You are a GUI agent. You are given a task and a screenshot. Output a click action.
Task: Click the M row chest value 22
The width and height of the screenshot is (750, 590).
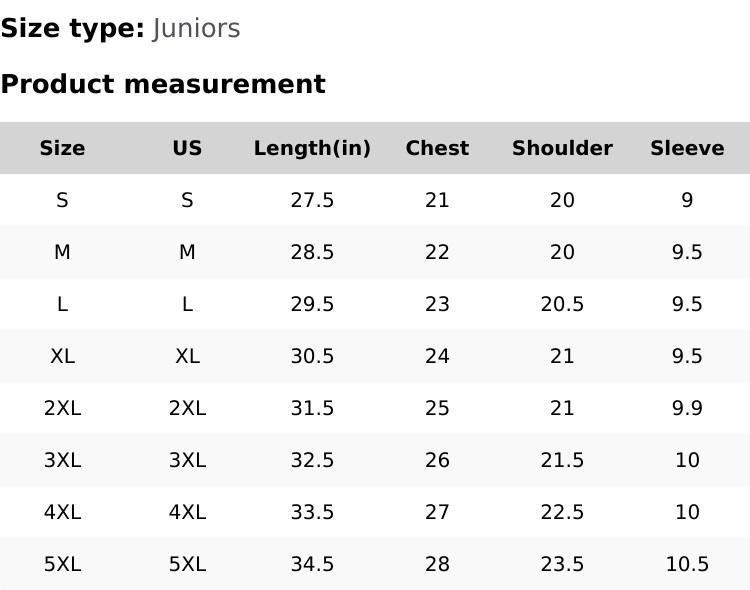(x=437, y=252)
